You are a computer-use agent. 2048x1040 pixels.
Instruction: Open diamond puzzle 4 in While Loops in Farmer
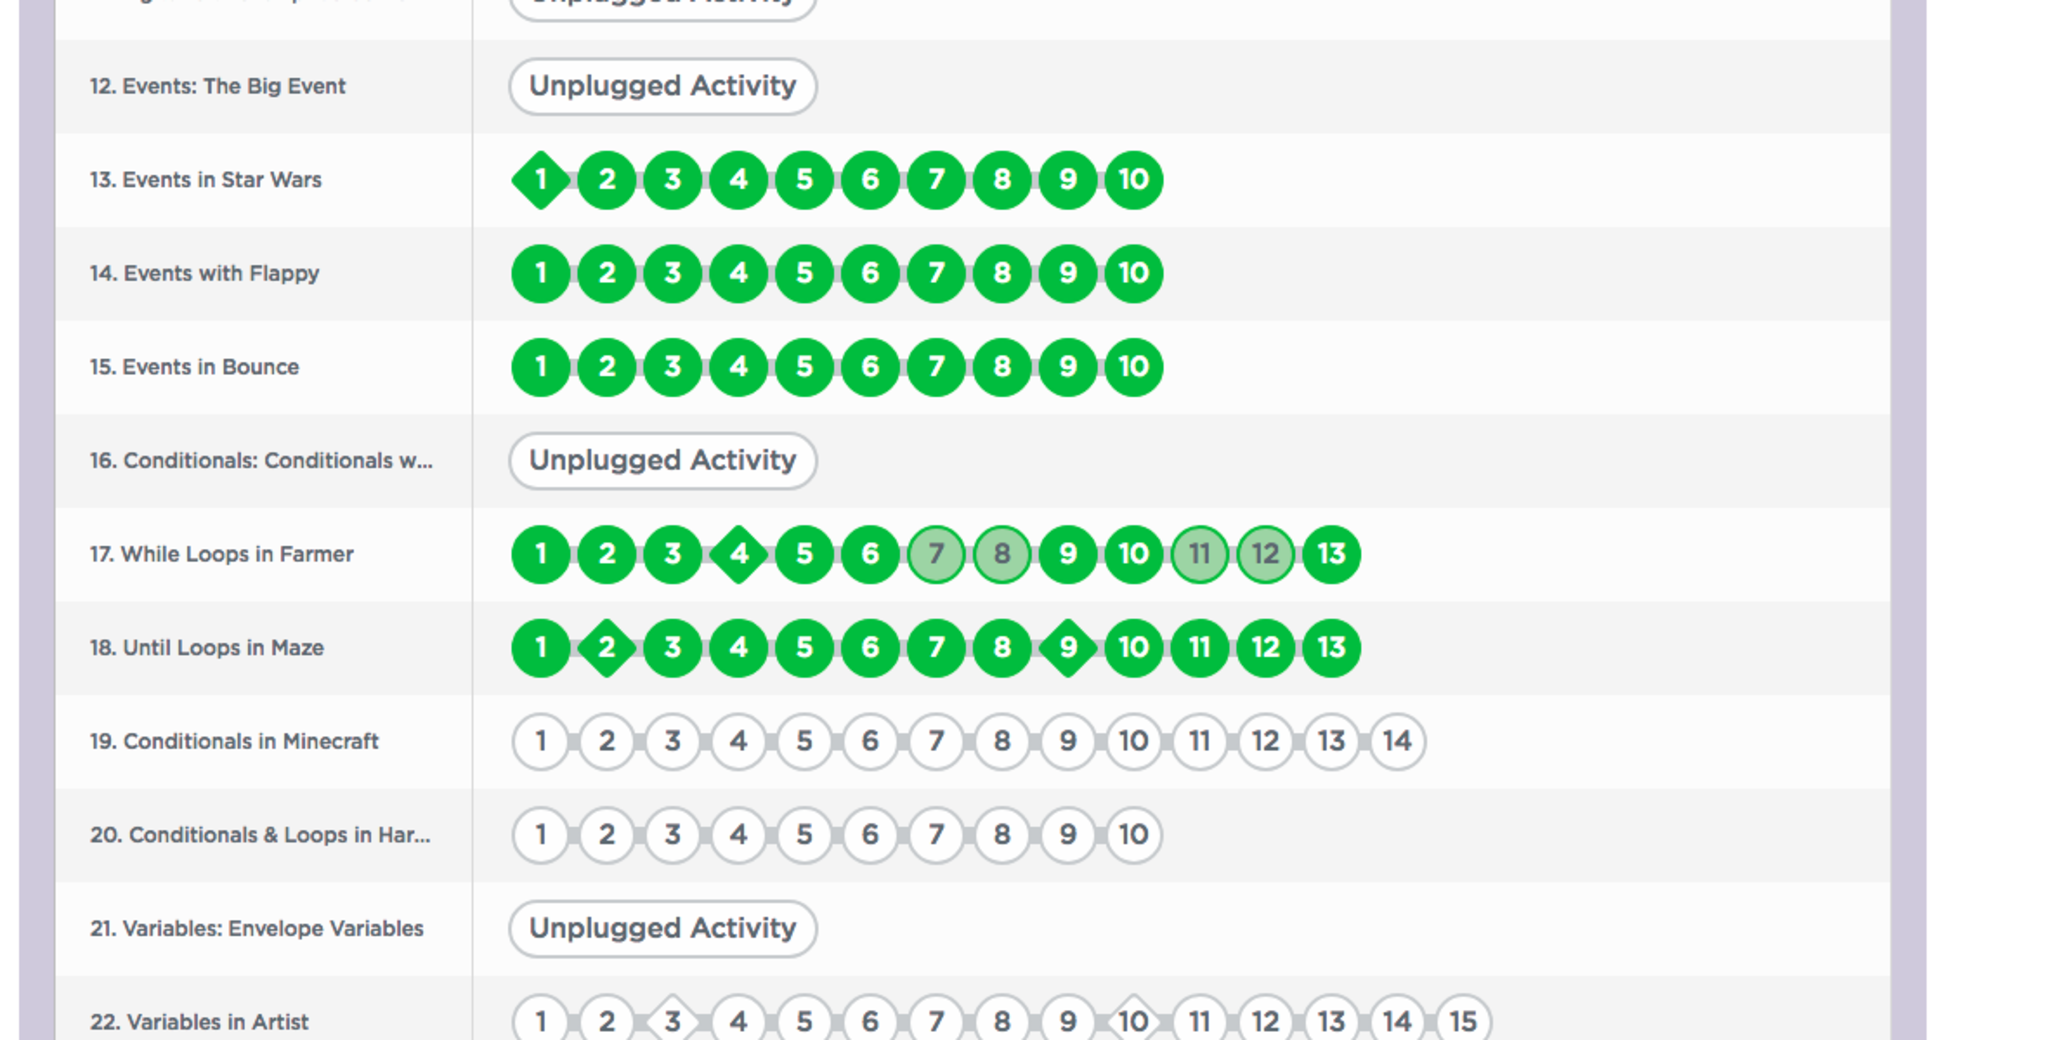pyautogui.click(x=739, y=554)
